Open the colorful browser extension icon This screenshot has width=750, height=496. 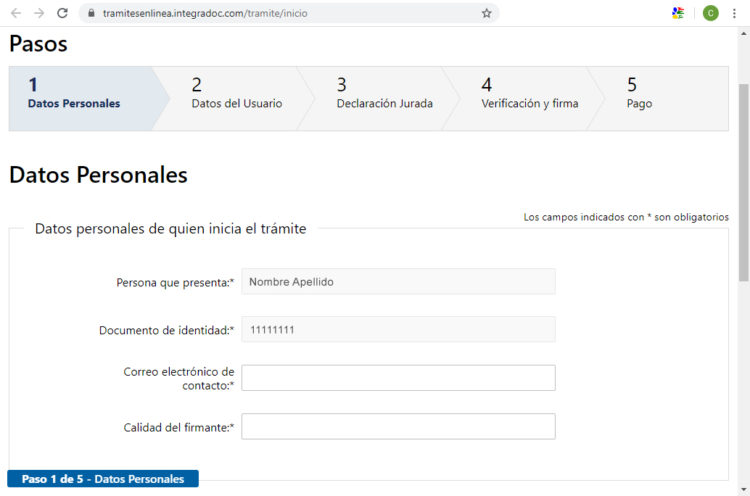[x=678, y=13]
